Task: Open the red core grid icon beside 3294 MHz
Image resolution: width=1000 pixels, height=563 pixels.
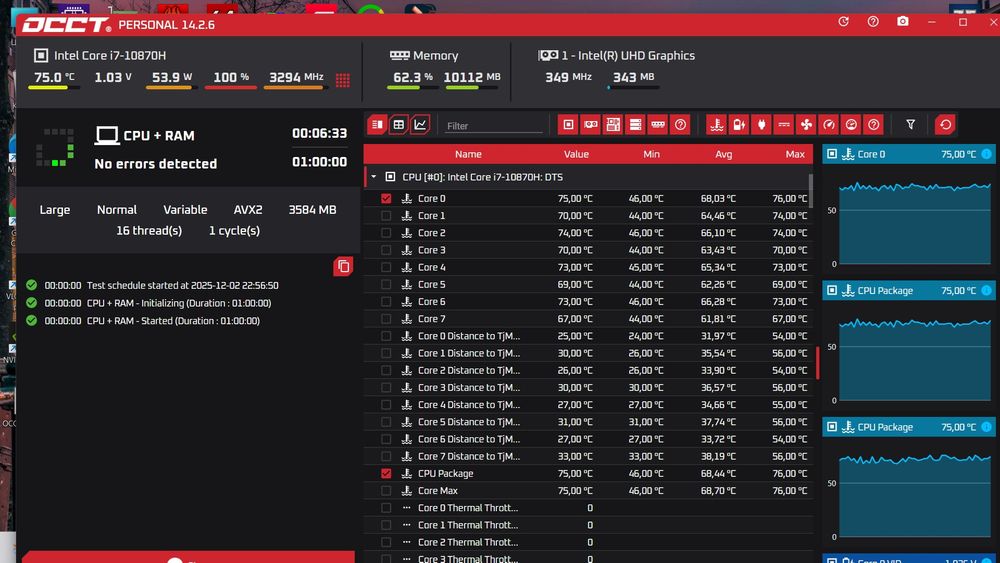Action: [x=342, y=80]
